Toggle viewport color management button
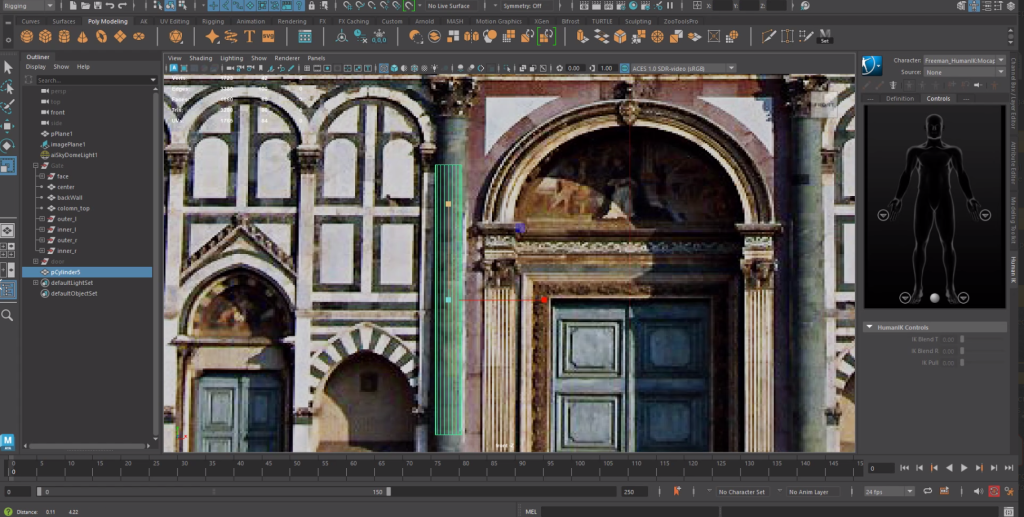 tap(624, 68)
